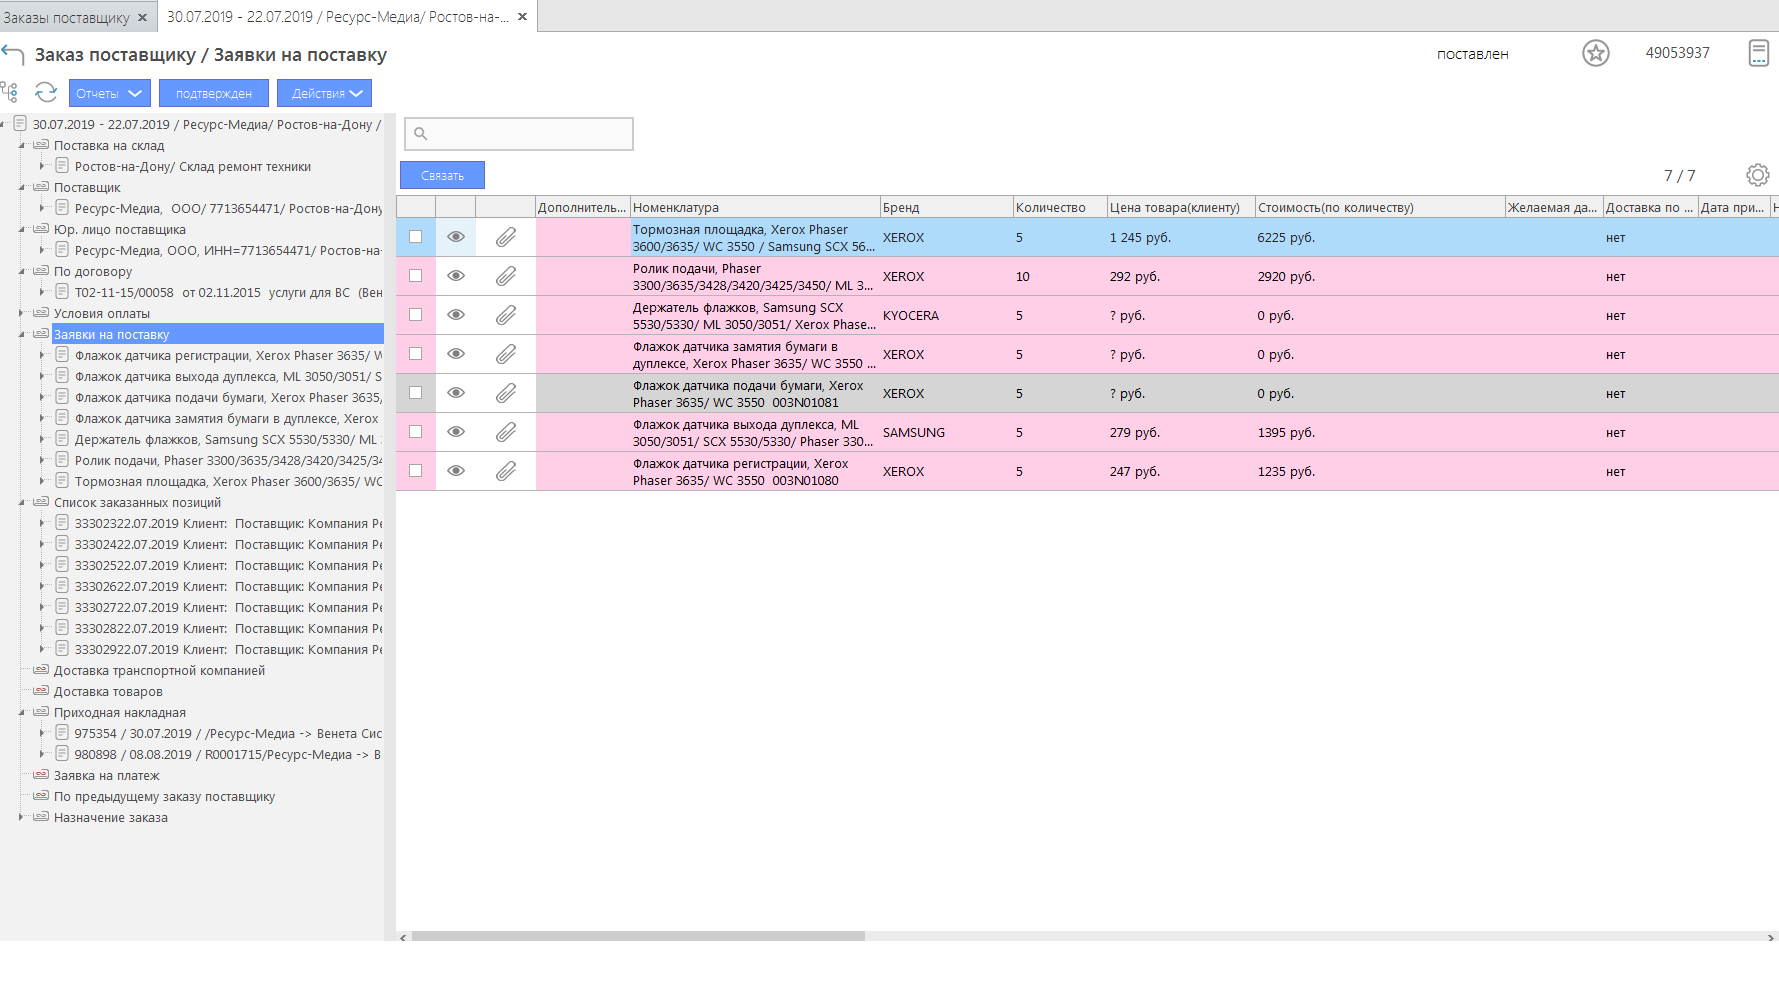Open the tree structure icon at top left
Viewport: 1779px width, 1008px height.
(10, 93)
